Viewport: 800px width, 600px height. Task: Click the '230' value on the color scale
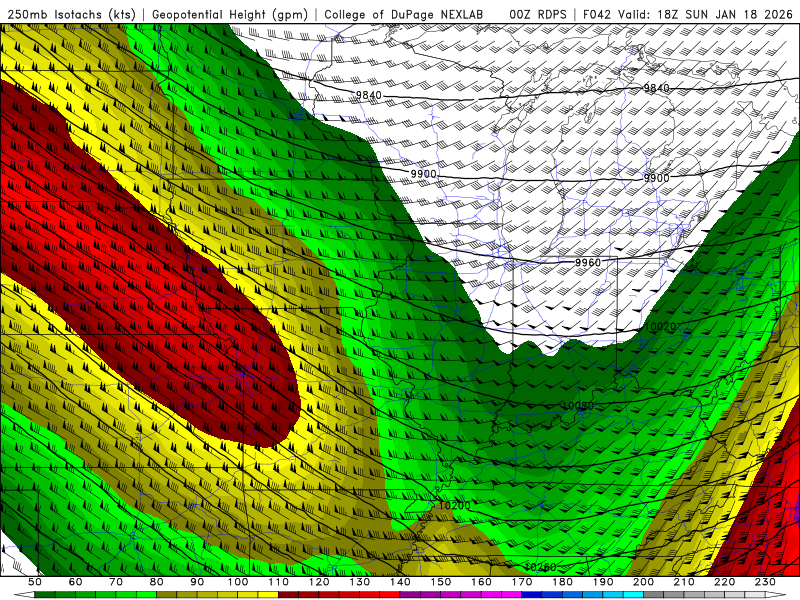point(765,582)
